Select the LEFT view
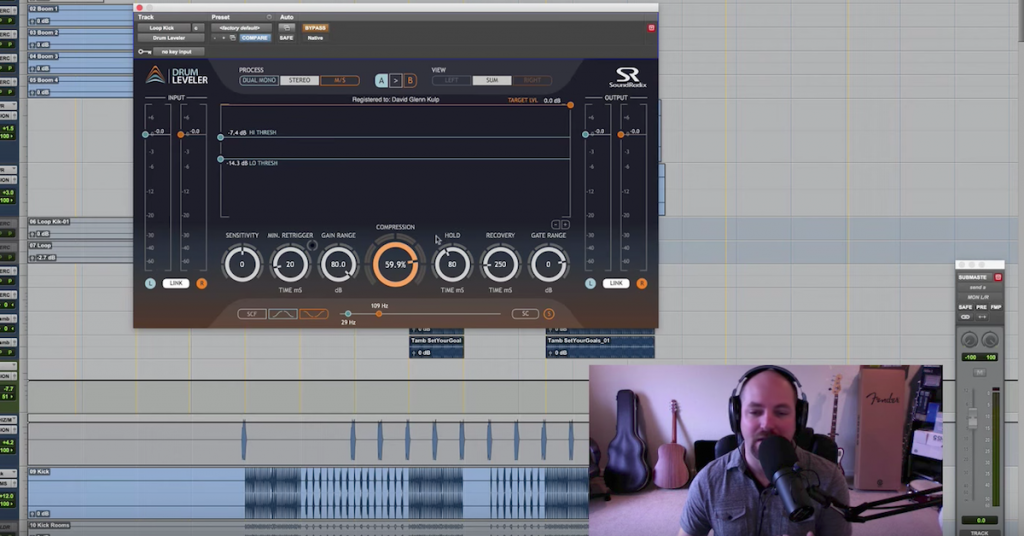Image resolution: width=1024 pixels, height=536 pixels. 451,80
